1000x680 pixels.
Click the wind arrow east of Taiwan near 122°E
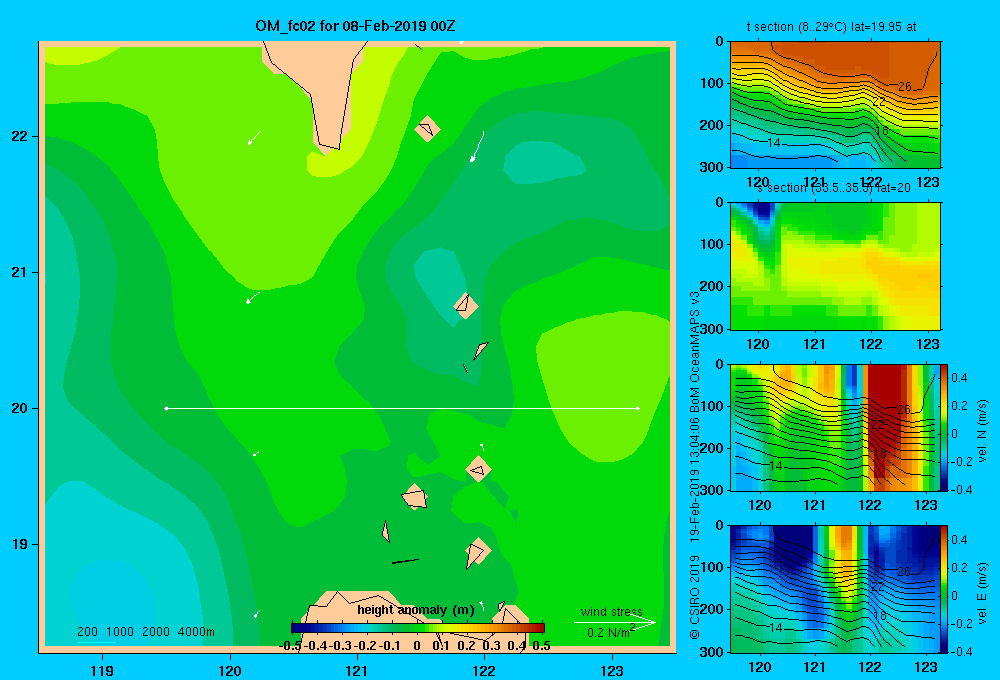(477, 147)
